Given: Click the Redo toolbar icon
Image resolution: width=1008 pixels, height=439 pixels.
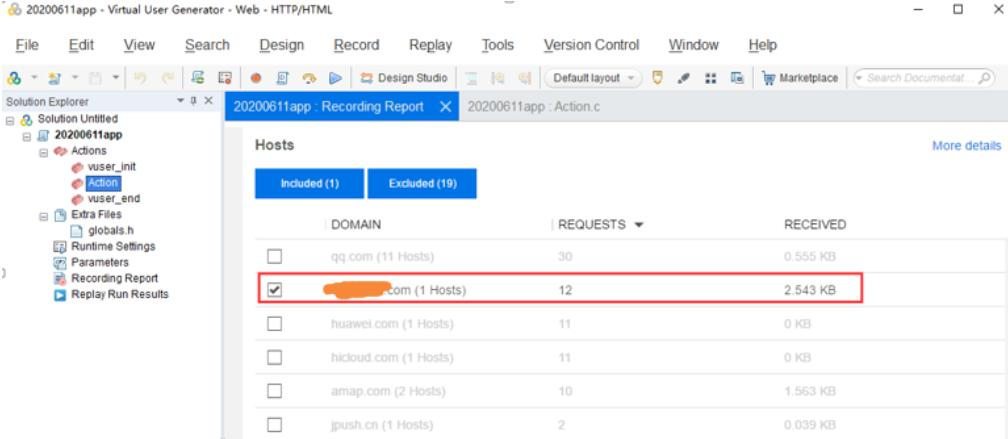Looking at the screenshot, I should [x=167, y=78].
